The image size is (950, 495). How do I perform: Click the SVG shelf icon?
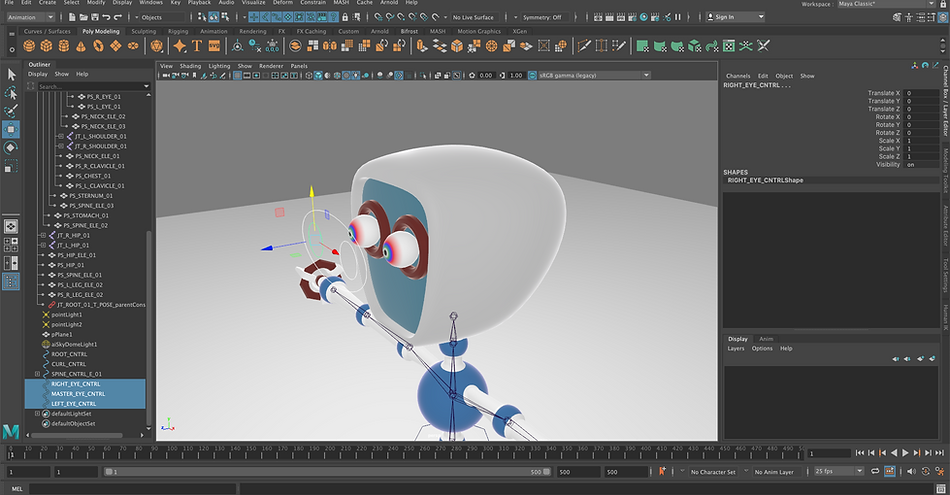[214, 46]
